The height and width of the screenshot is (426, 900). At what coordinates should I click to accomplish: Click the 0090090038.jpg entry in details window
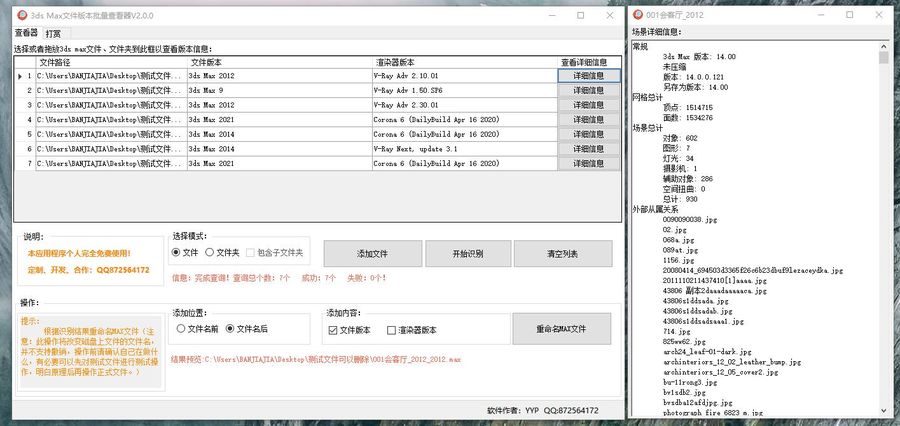tap(689, 219)
